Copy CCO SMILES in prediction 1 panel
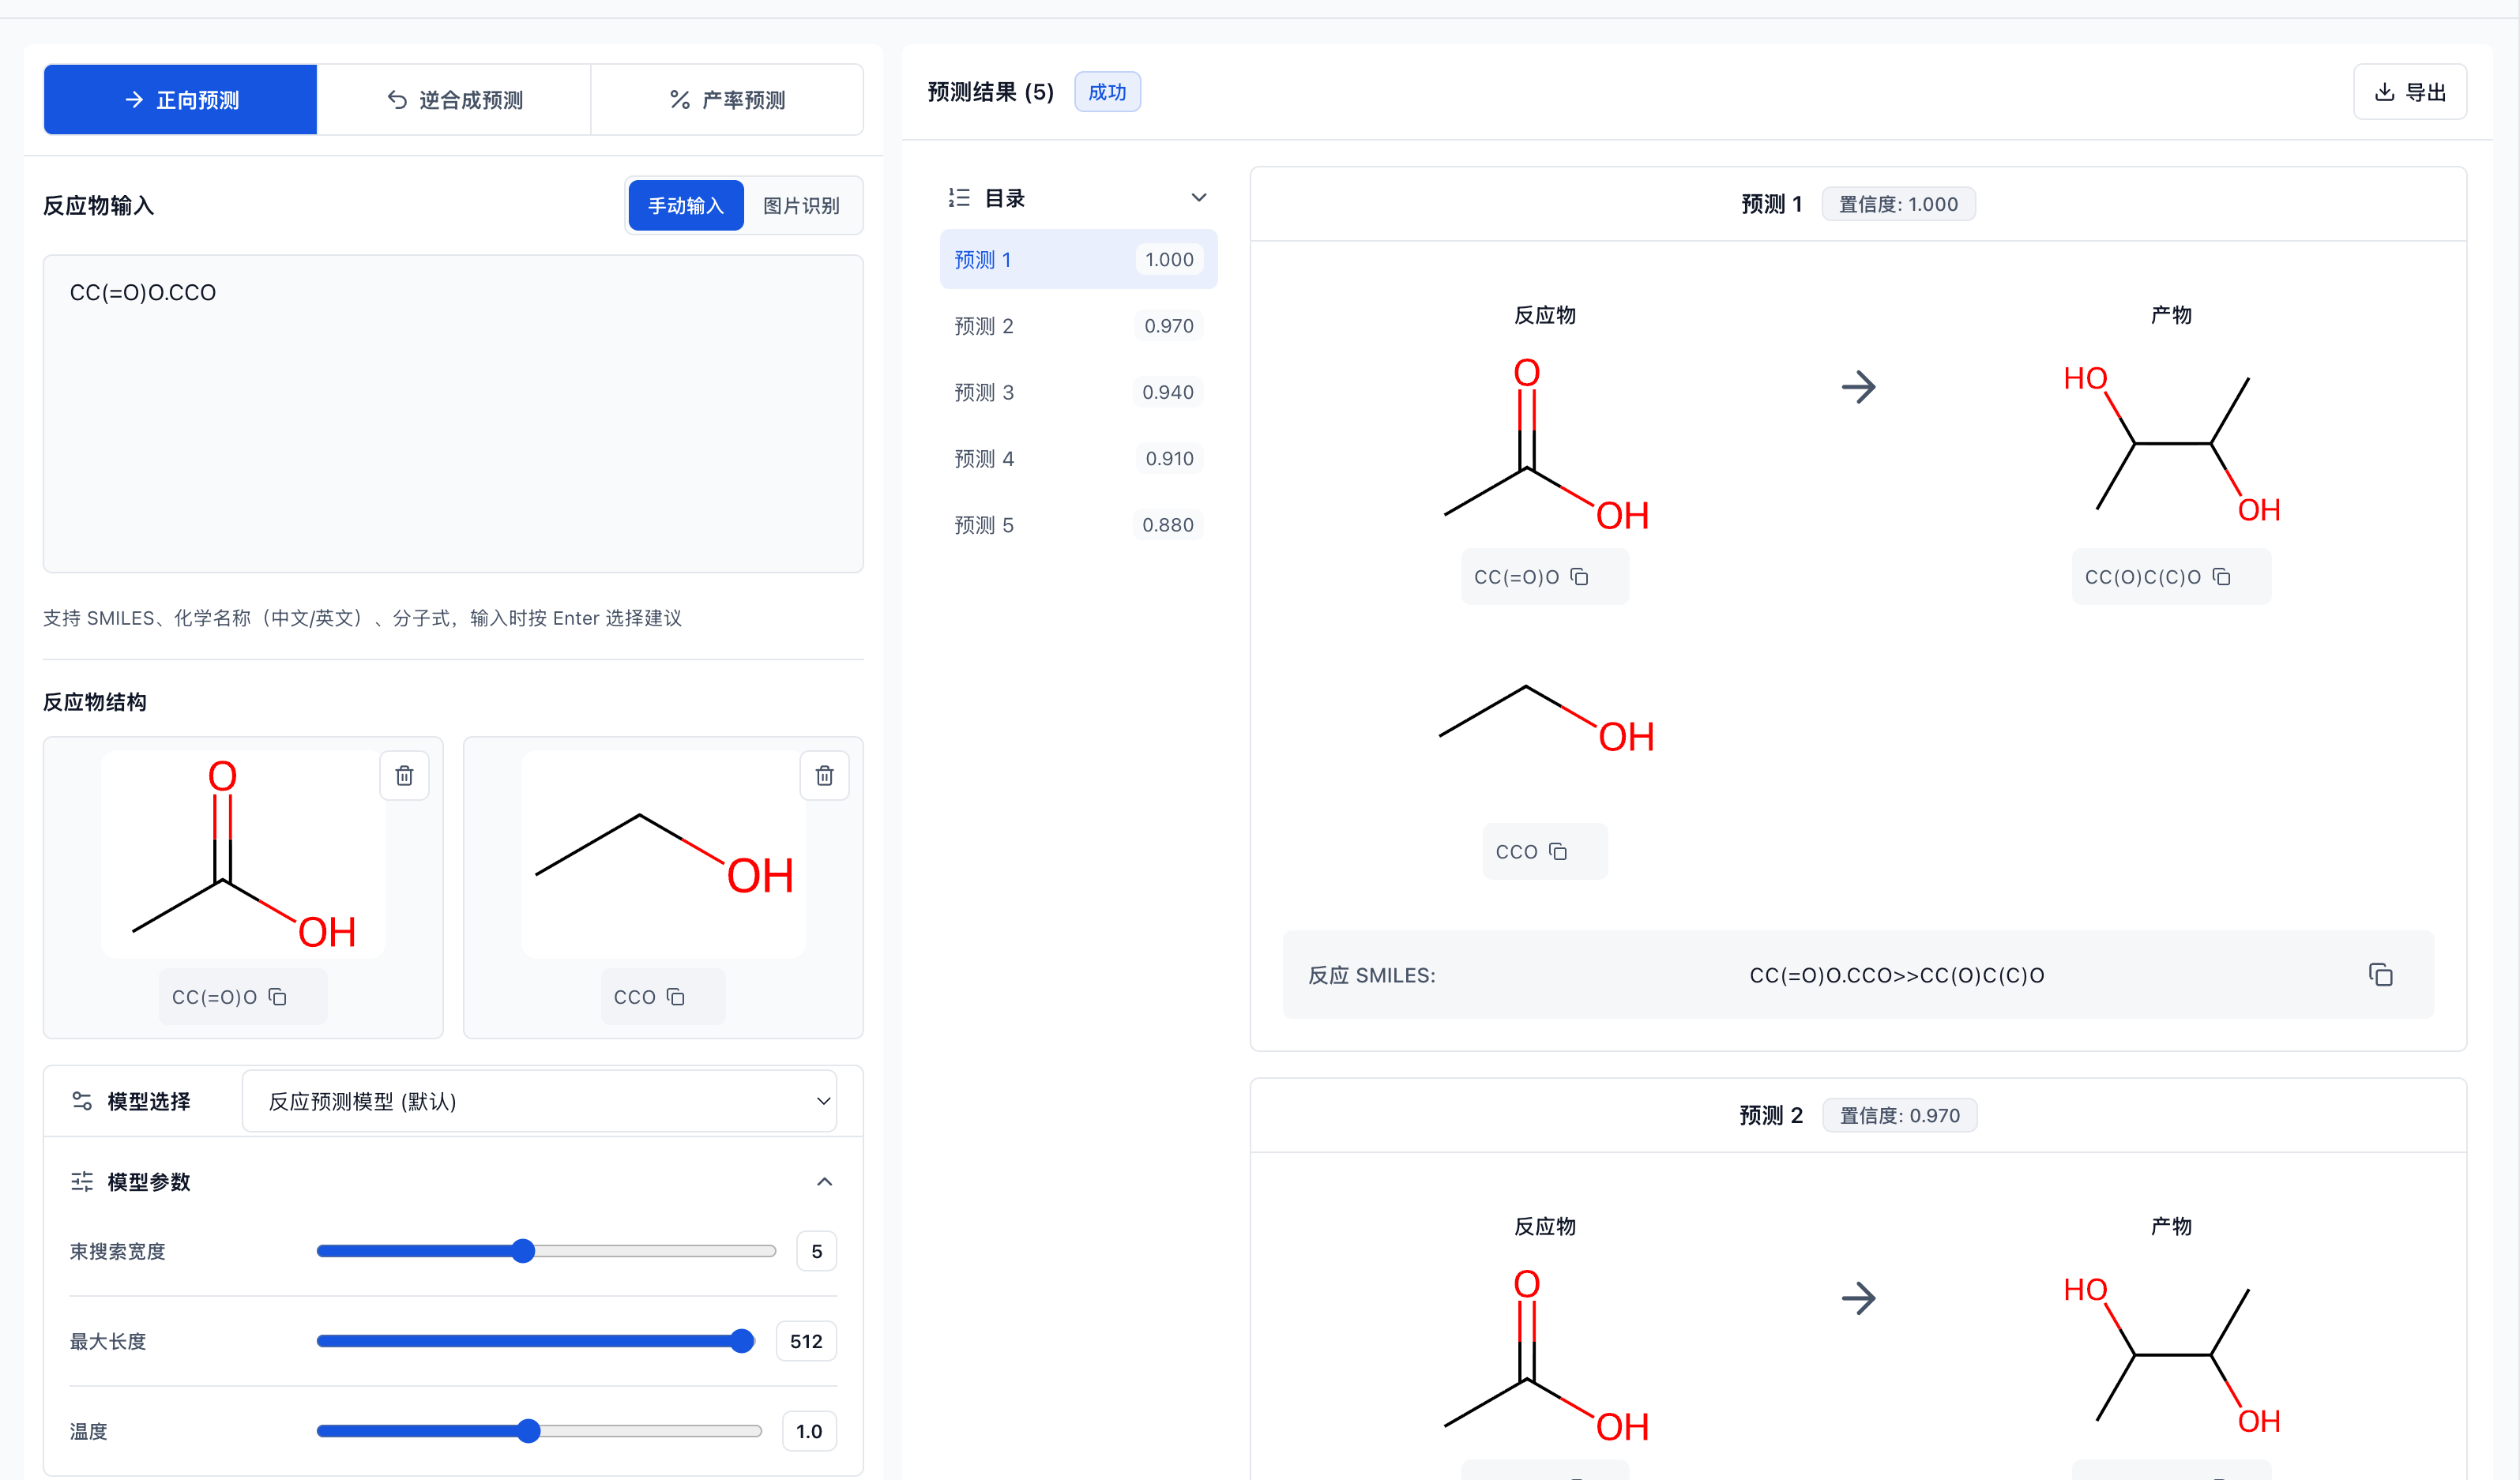2520x1480 pixels. (x=1558, y=851)
